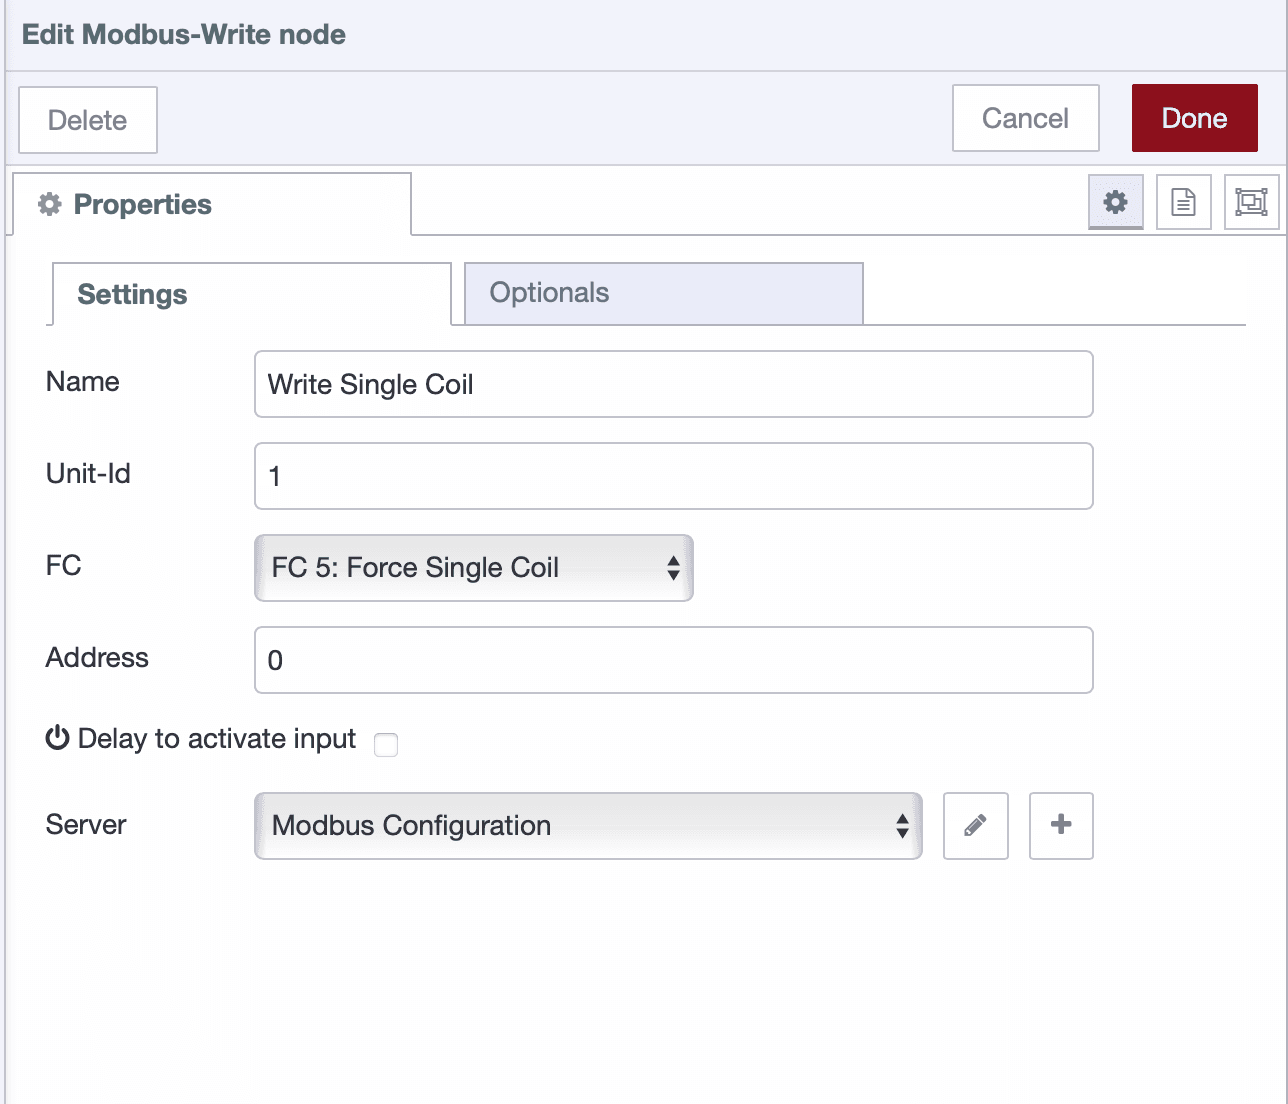Open the node properties gear panel
The height and width of the screenshot is (1104, 1288).
tap(1115, 202)
